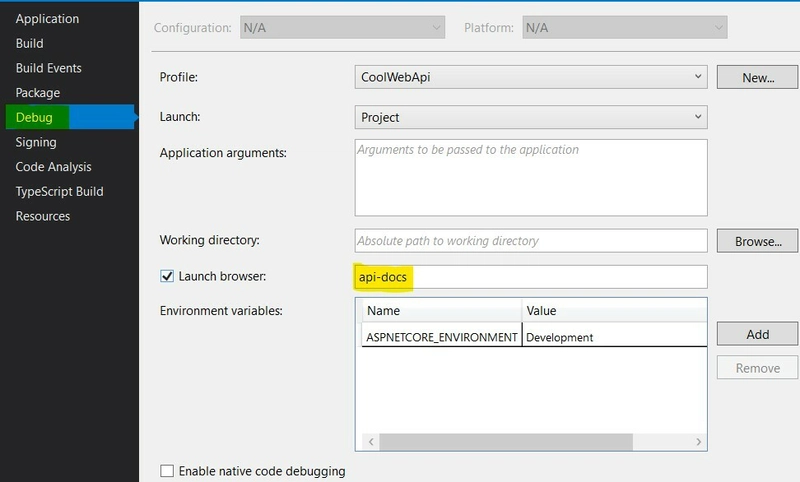
Task: Click the api-docs launch URL field
Action: click(x=531, y=276)
